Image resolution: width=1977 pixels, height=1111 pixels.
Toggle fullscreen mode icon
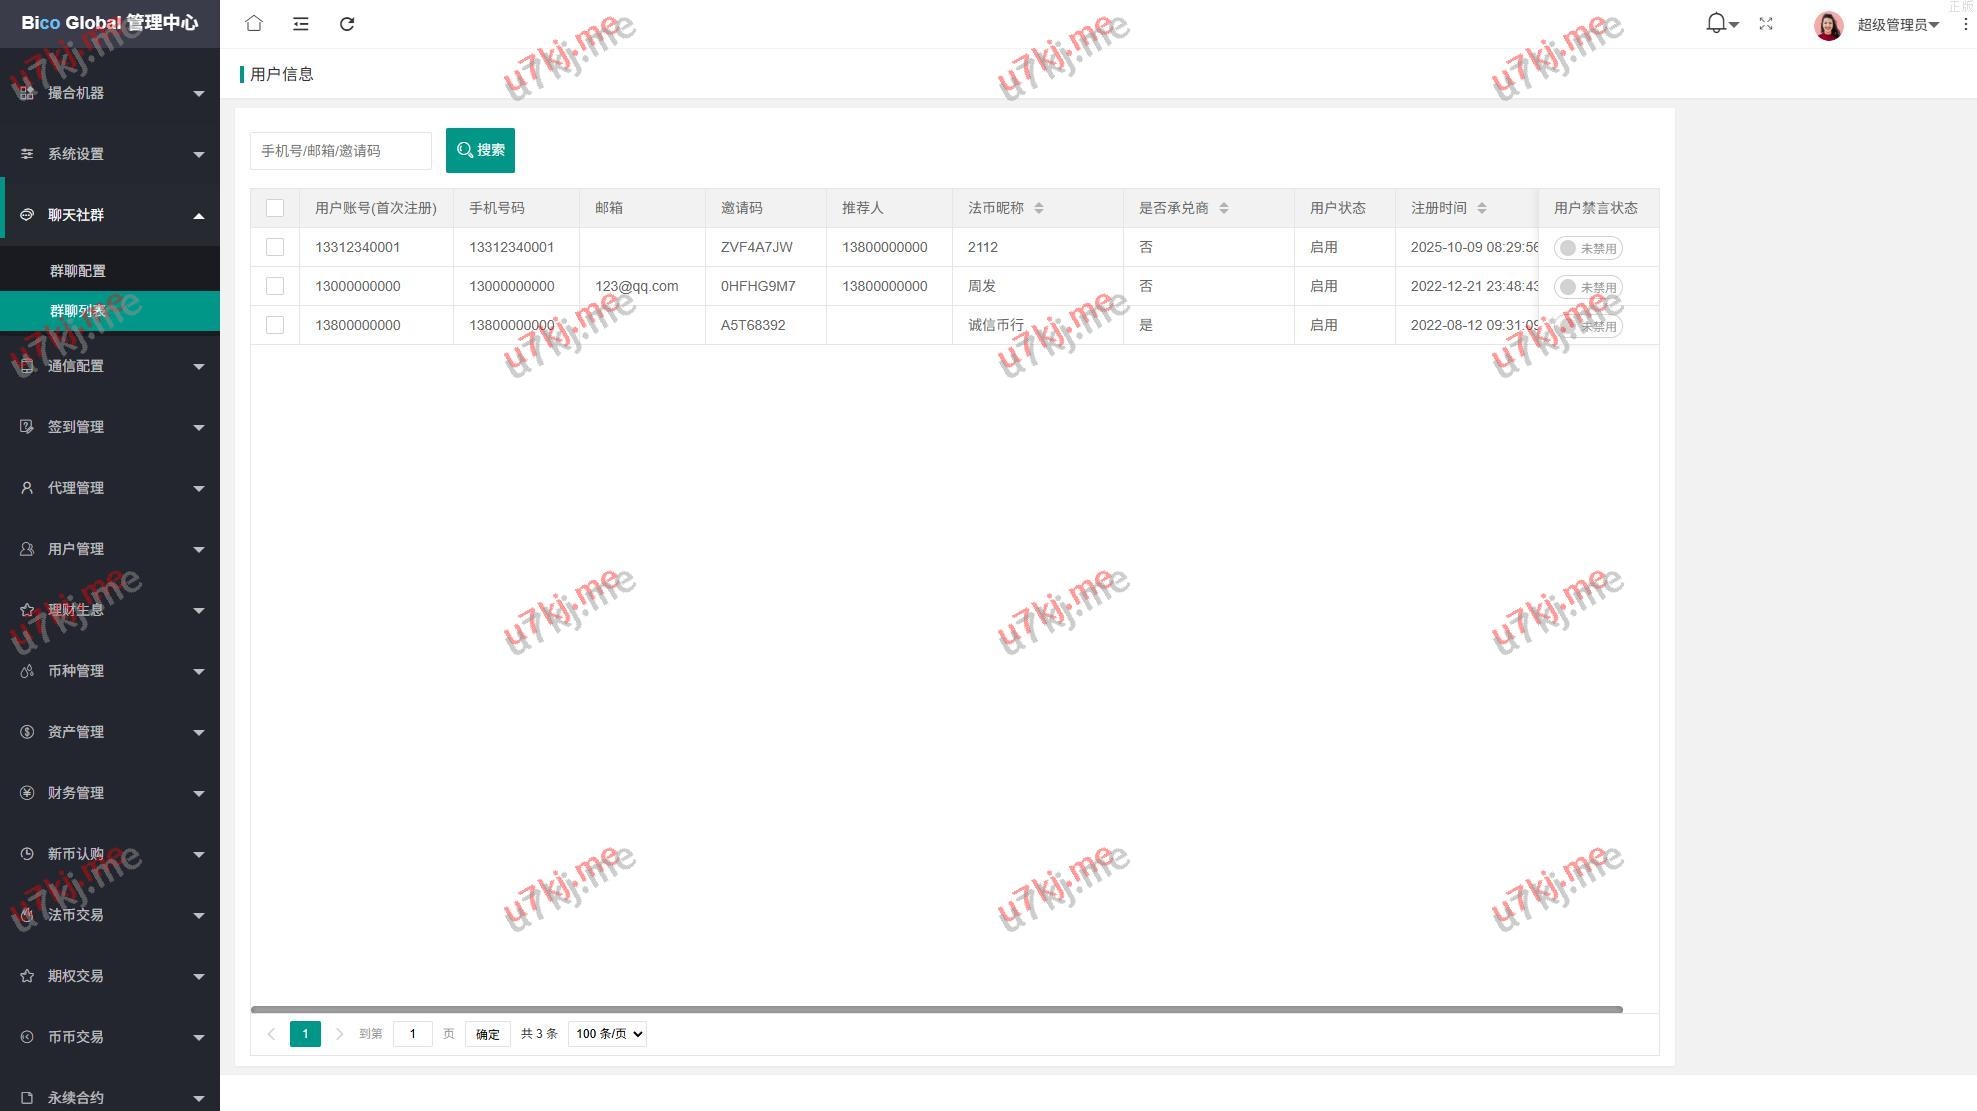tap(1766, 24)
